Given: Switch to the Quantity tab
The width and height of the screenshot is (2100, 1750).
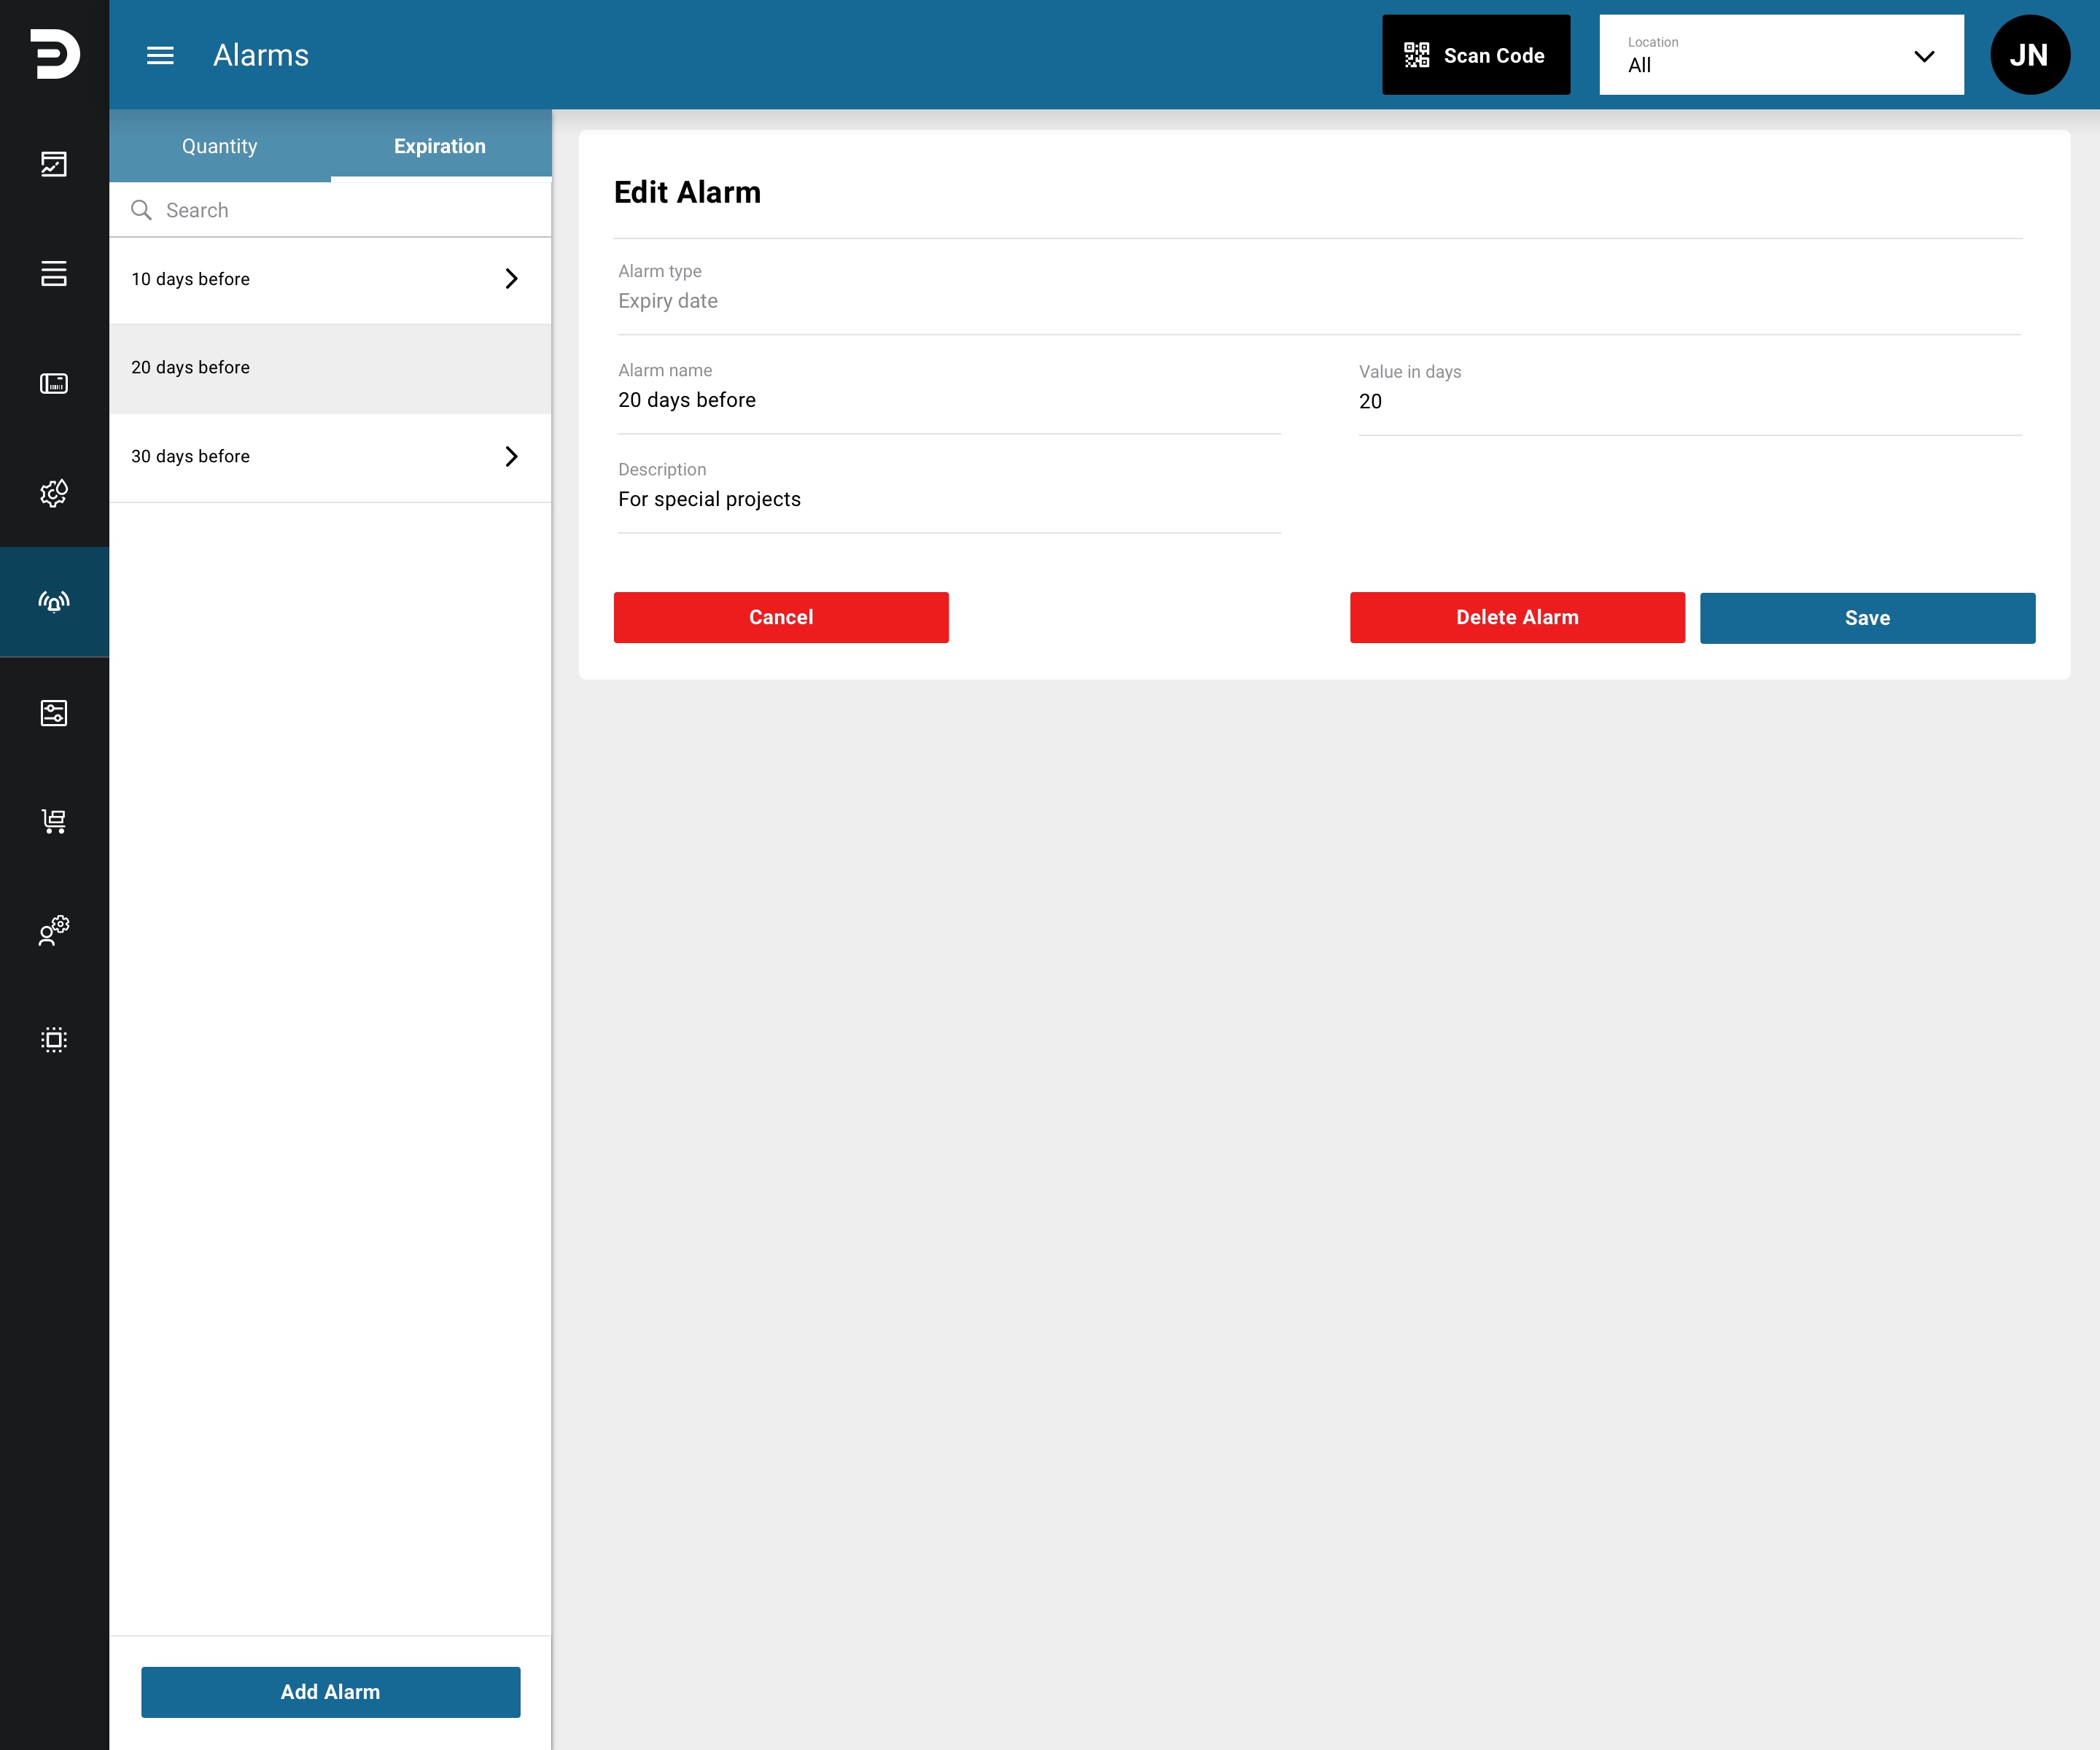Looking at the screenshot, I should [x=220, y=146].
